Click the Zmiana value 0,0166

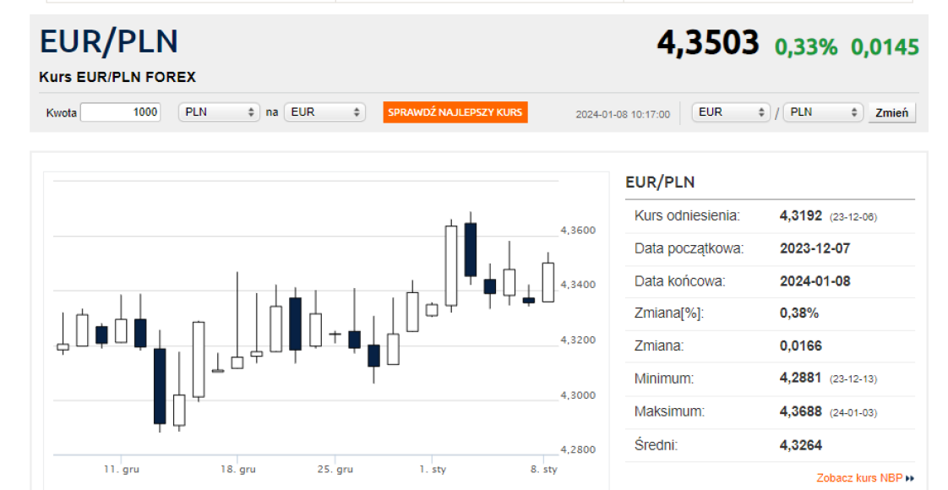point(800,346)
